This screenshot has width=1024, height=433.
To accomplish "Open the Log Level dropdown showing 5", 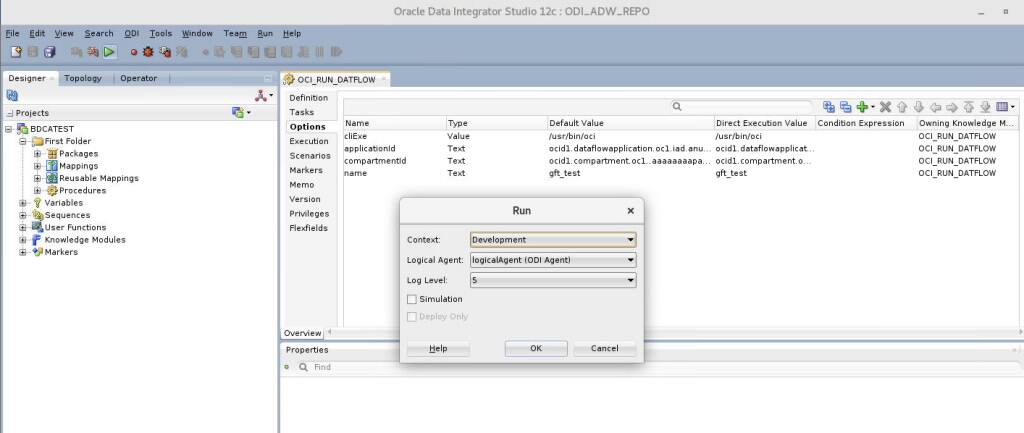I will 552,280.
